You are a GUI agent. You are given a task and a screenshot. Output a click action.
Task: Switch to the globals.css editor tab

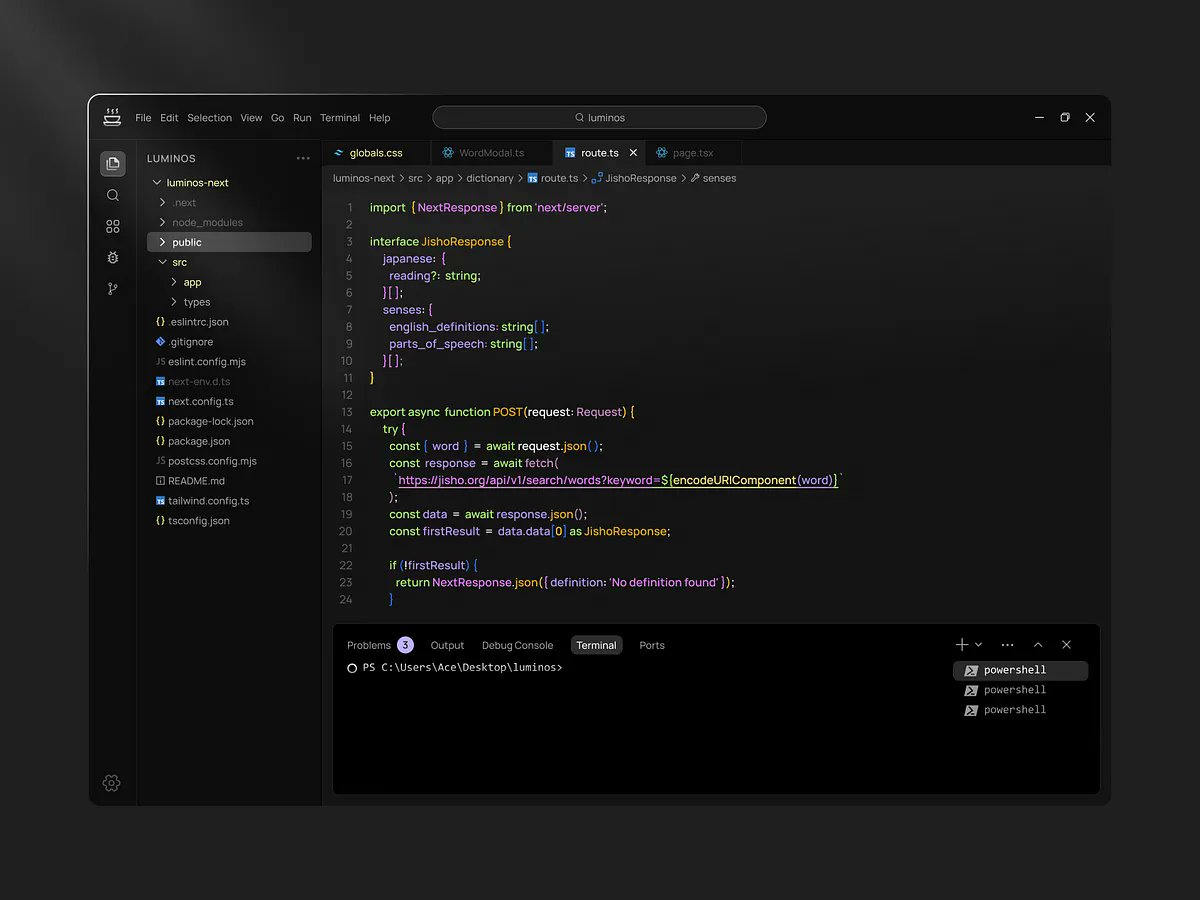[376, 153]
